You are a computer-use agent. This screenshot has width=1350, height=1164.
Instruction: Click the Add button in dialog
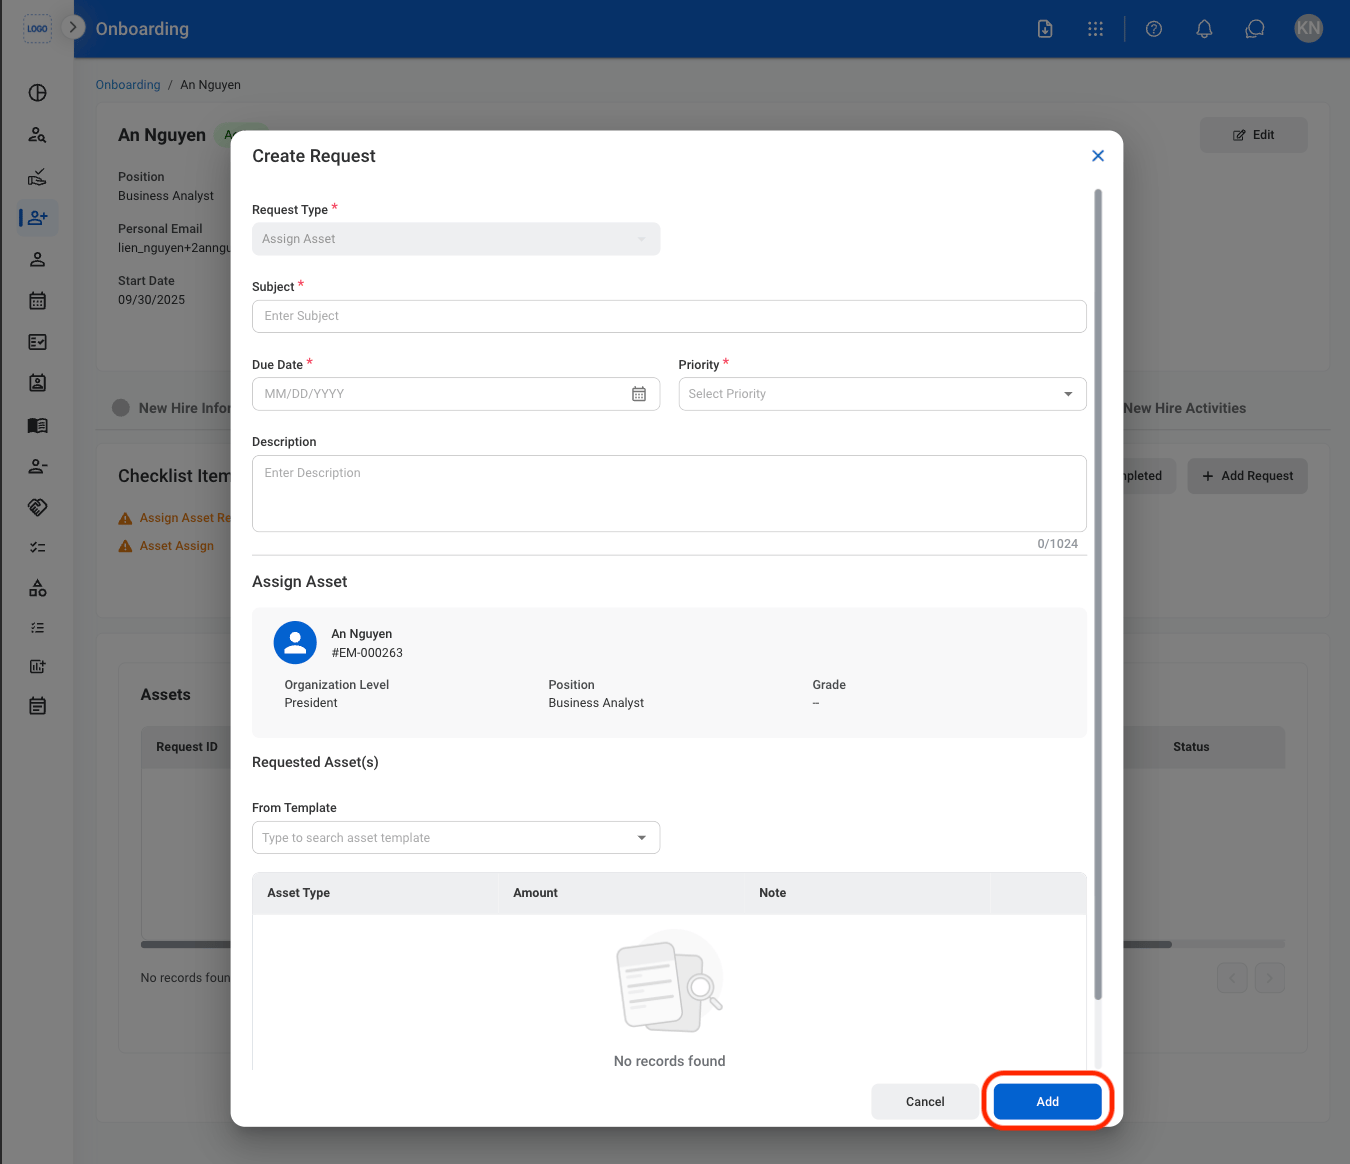click(x=1047, y=1102)
